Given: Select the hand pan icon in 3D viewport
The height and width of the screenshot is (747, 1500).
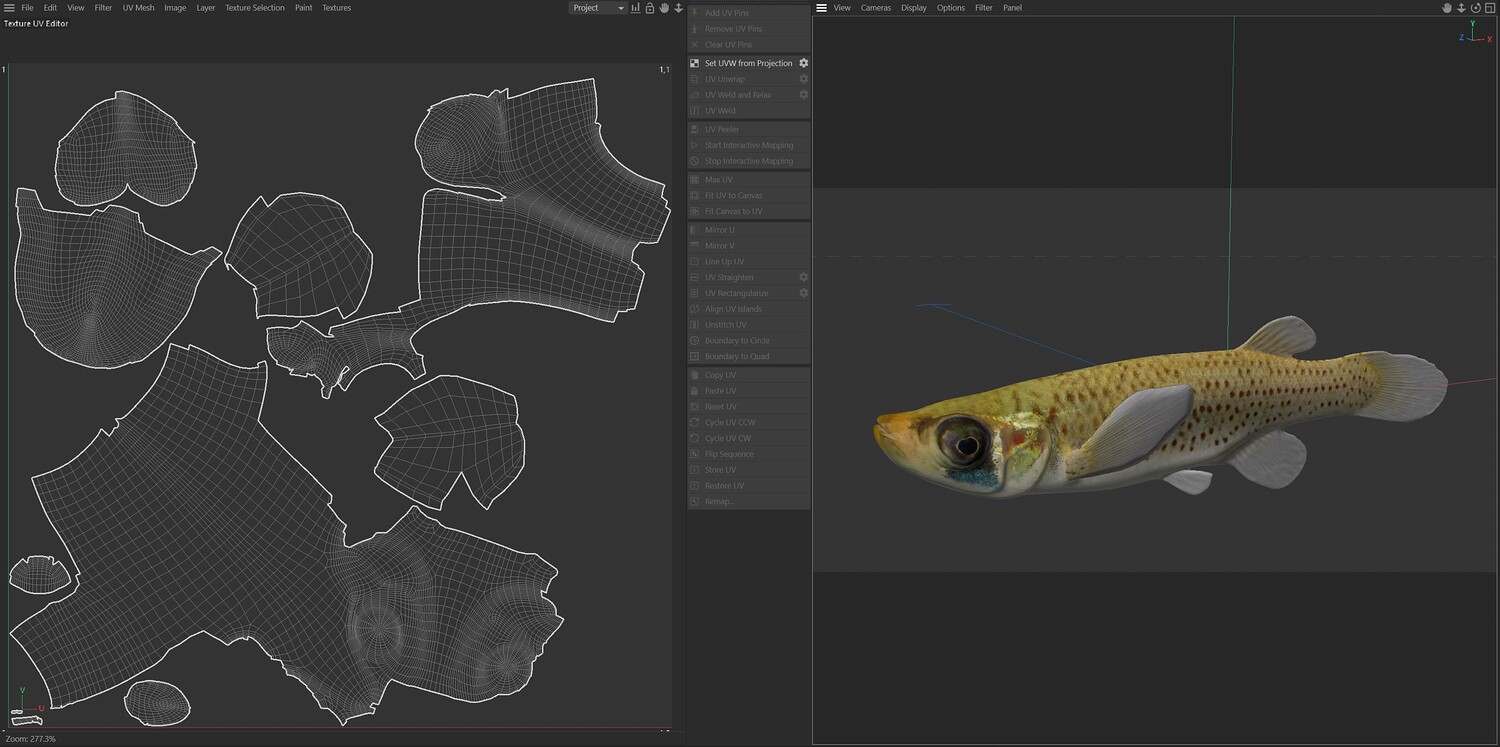Looking at the screenshot, I should [x=1446, y=8].
